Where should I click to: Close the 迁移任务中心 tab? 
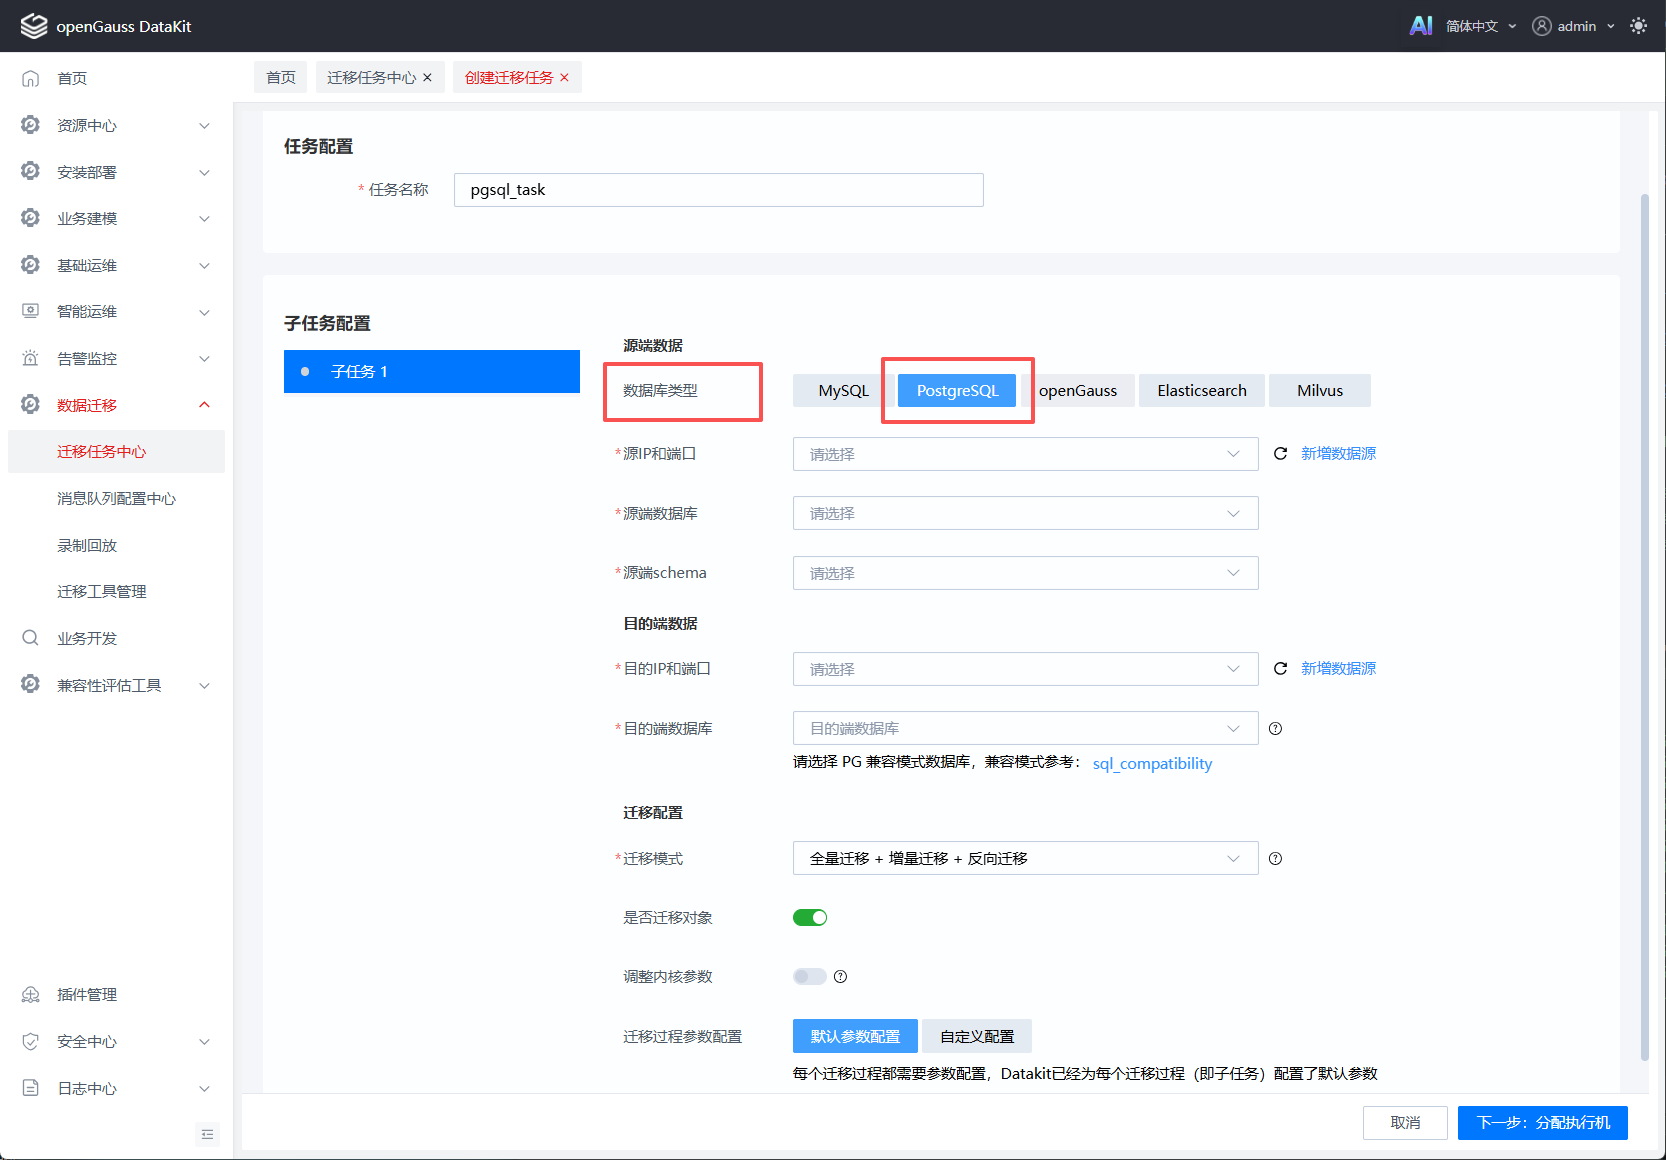(427, 78)
